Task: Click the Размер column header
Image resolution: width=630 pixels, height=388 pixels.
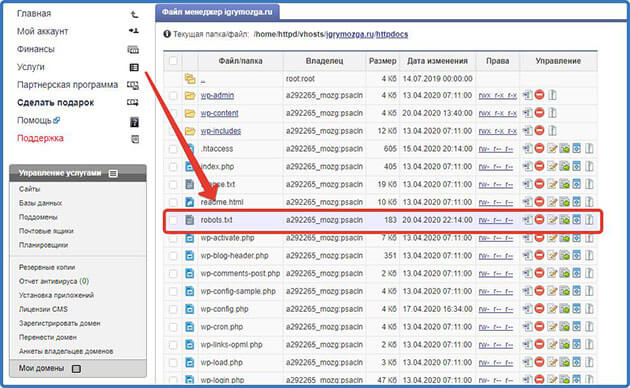Action: tap(382, 61)
